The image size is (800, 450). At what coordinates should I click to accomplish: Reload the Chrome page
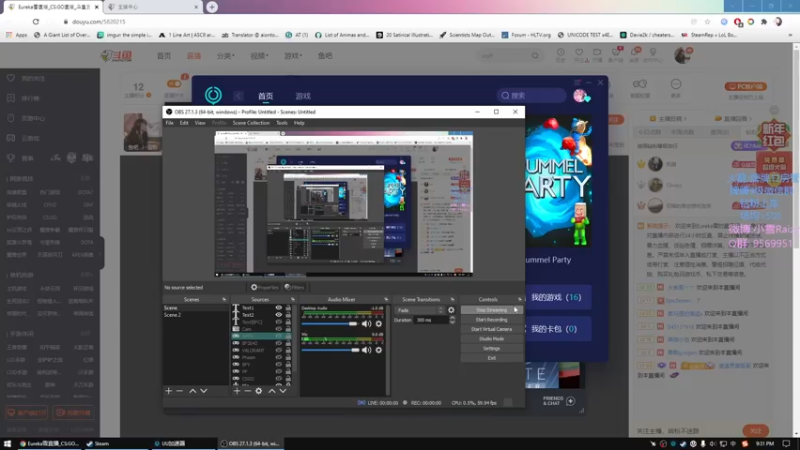[36, 21]
